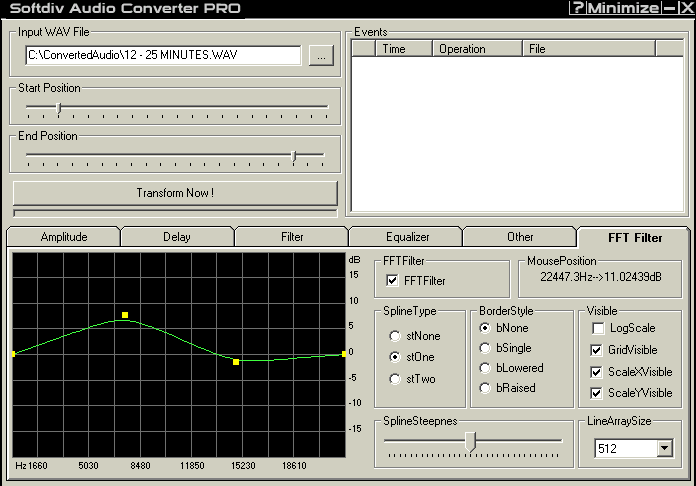
Task: Click the help question mark icon
Action: tap(577, 8)
